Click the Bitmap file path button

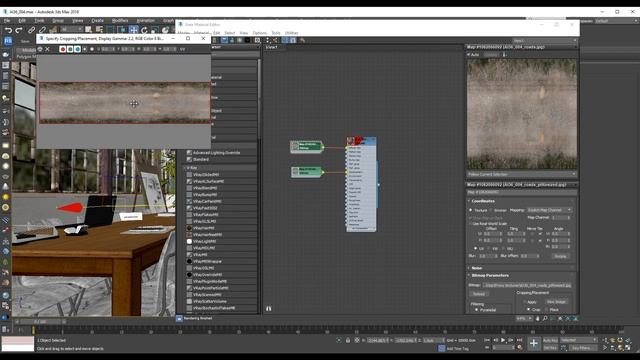tap(527, 285)
